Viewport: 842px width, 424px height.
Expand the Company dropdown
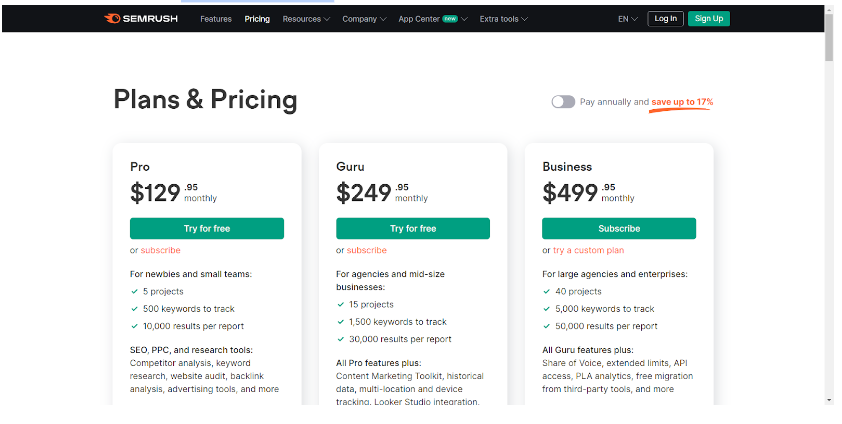tap(364, 19)
